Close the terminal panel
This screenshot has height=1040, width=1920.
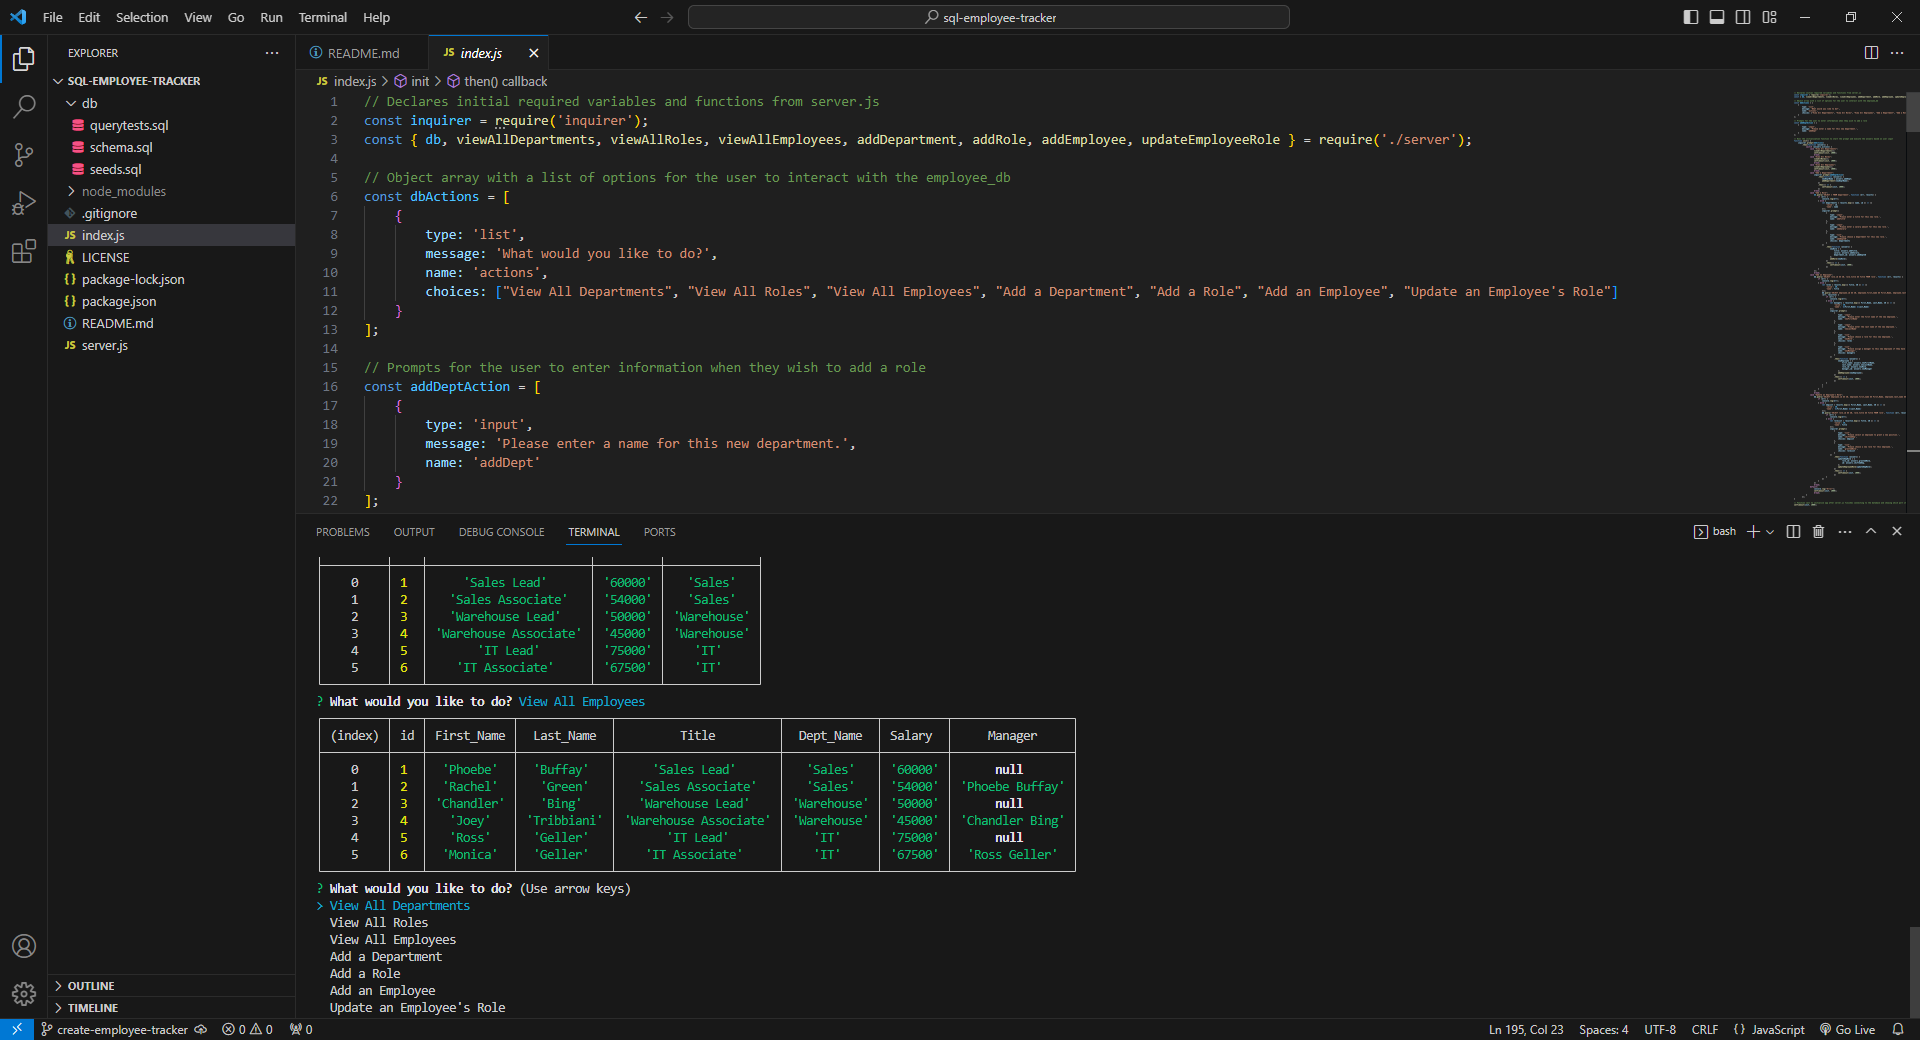pyautogui.click(x=1897, y=532)
